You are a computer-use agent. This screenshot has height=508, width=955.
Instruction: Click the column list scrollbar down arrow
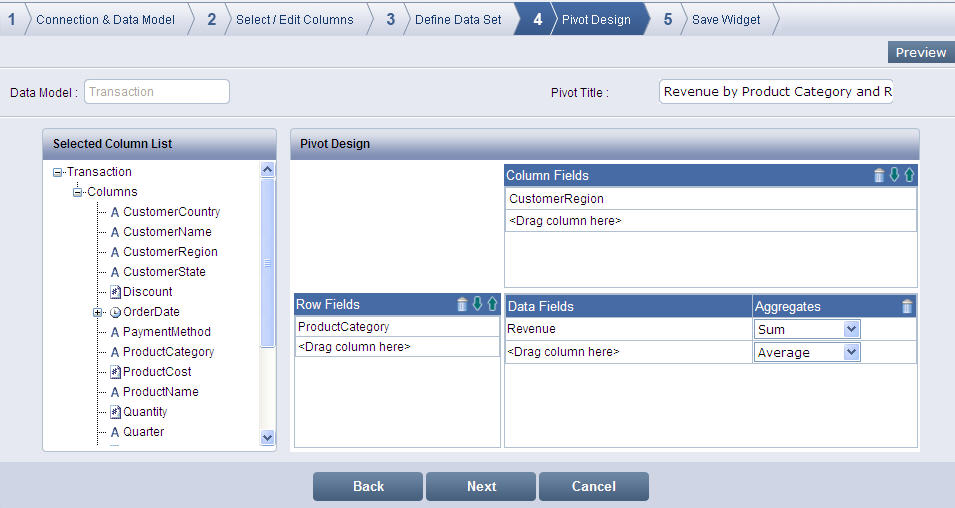pos(267,437)
